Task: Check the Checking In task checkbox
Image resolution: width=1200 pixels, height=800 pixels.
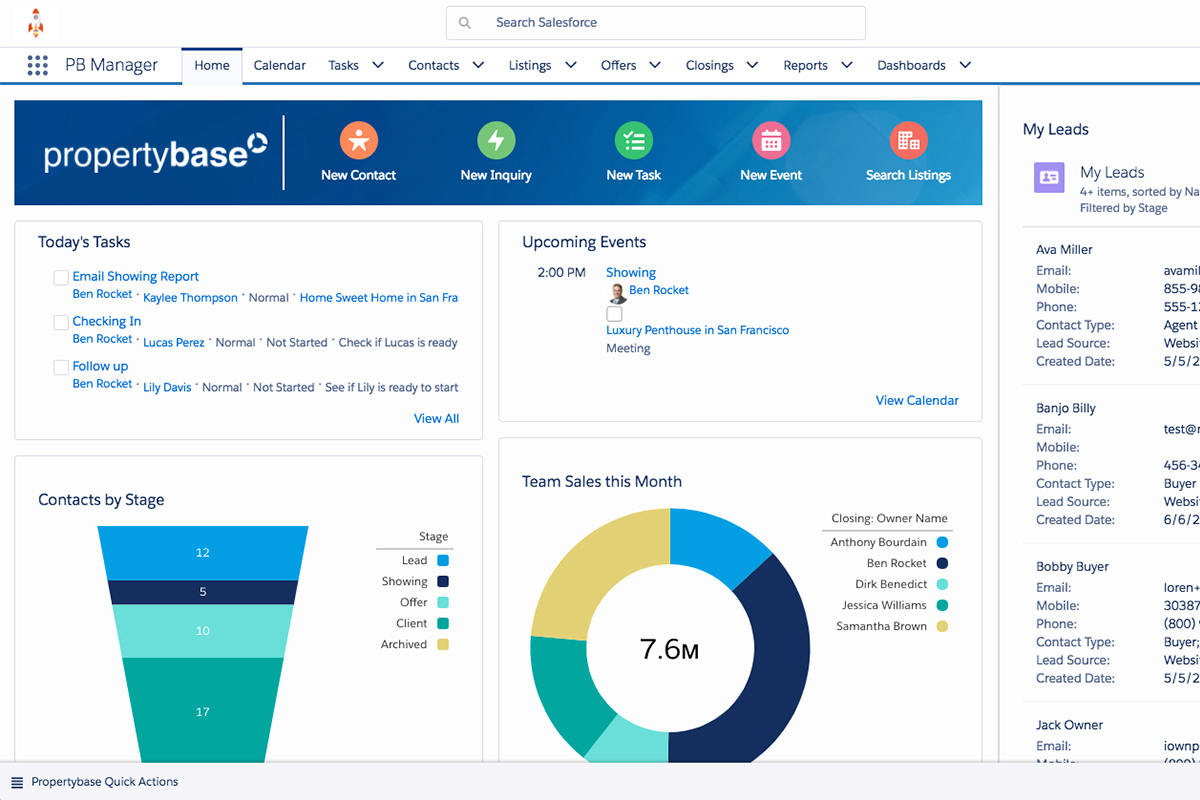Action: (x=61, y=323)
